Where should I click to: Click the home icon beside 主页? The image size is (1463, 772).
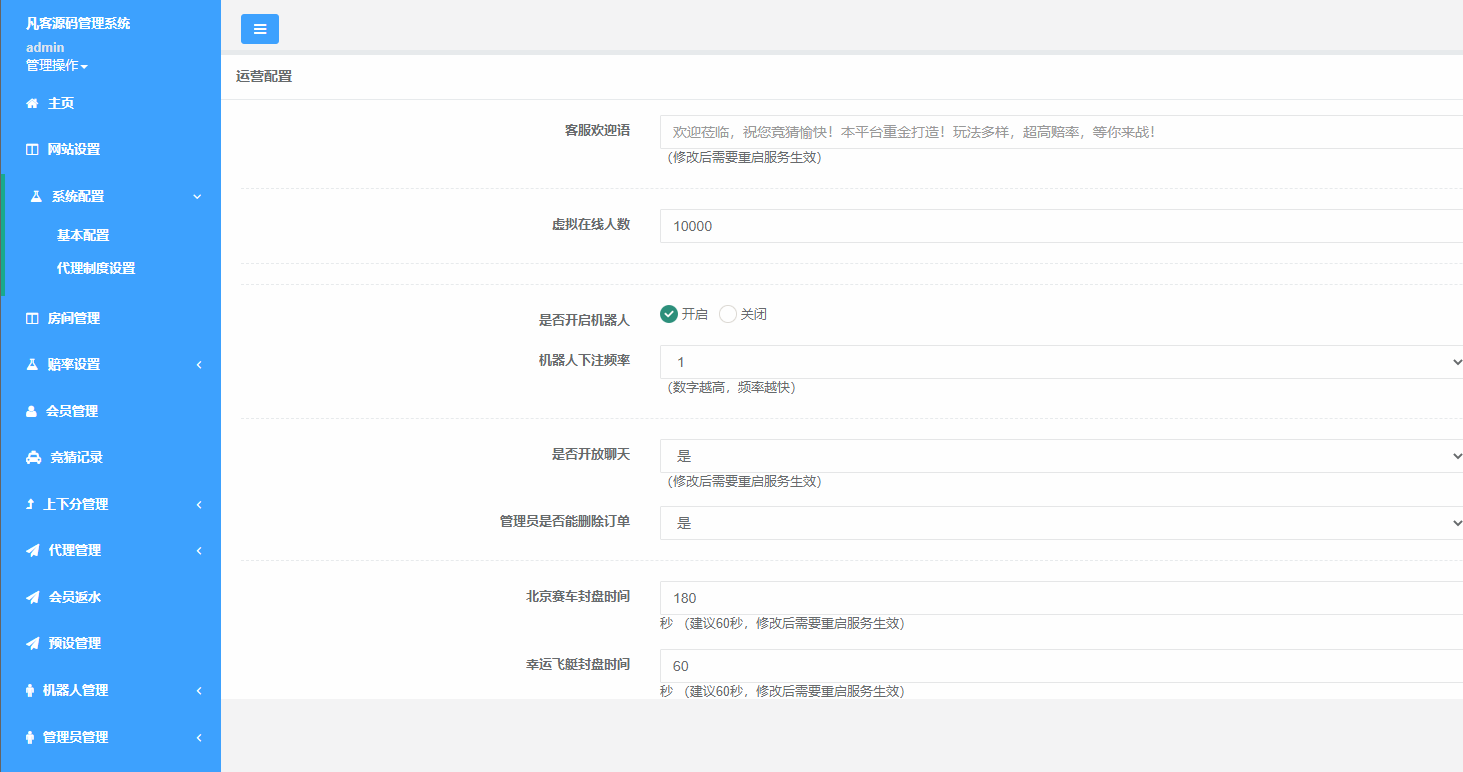pos(32,103)
